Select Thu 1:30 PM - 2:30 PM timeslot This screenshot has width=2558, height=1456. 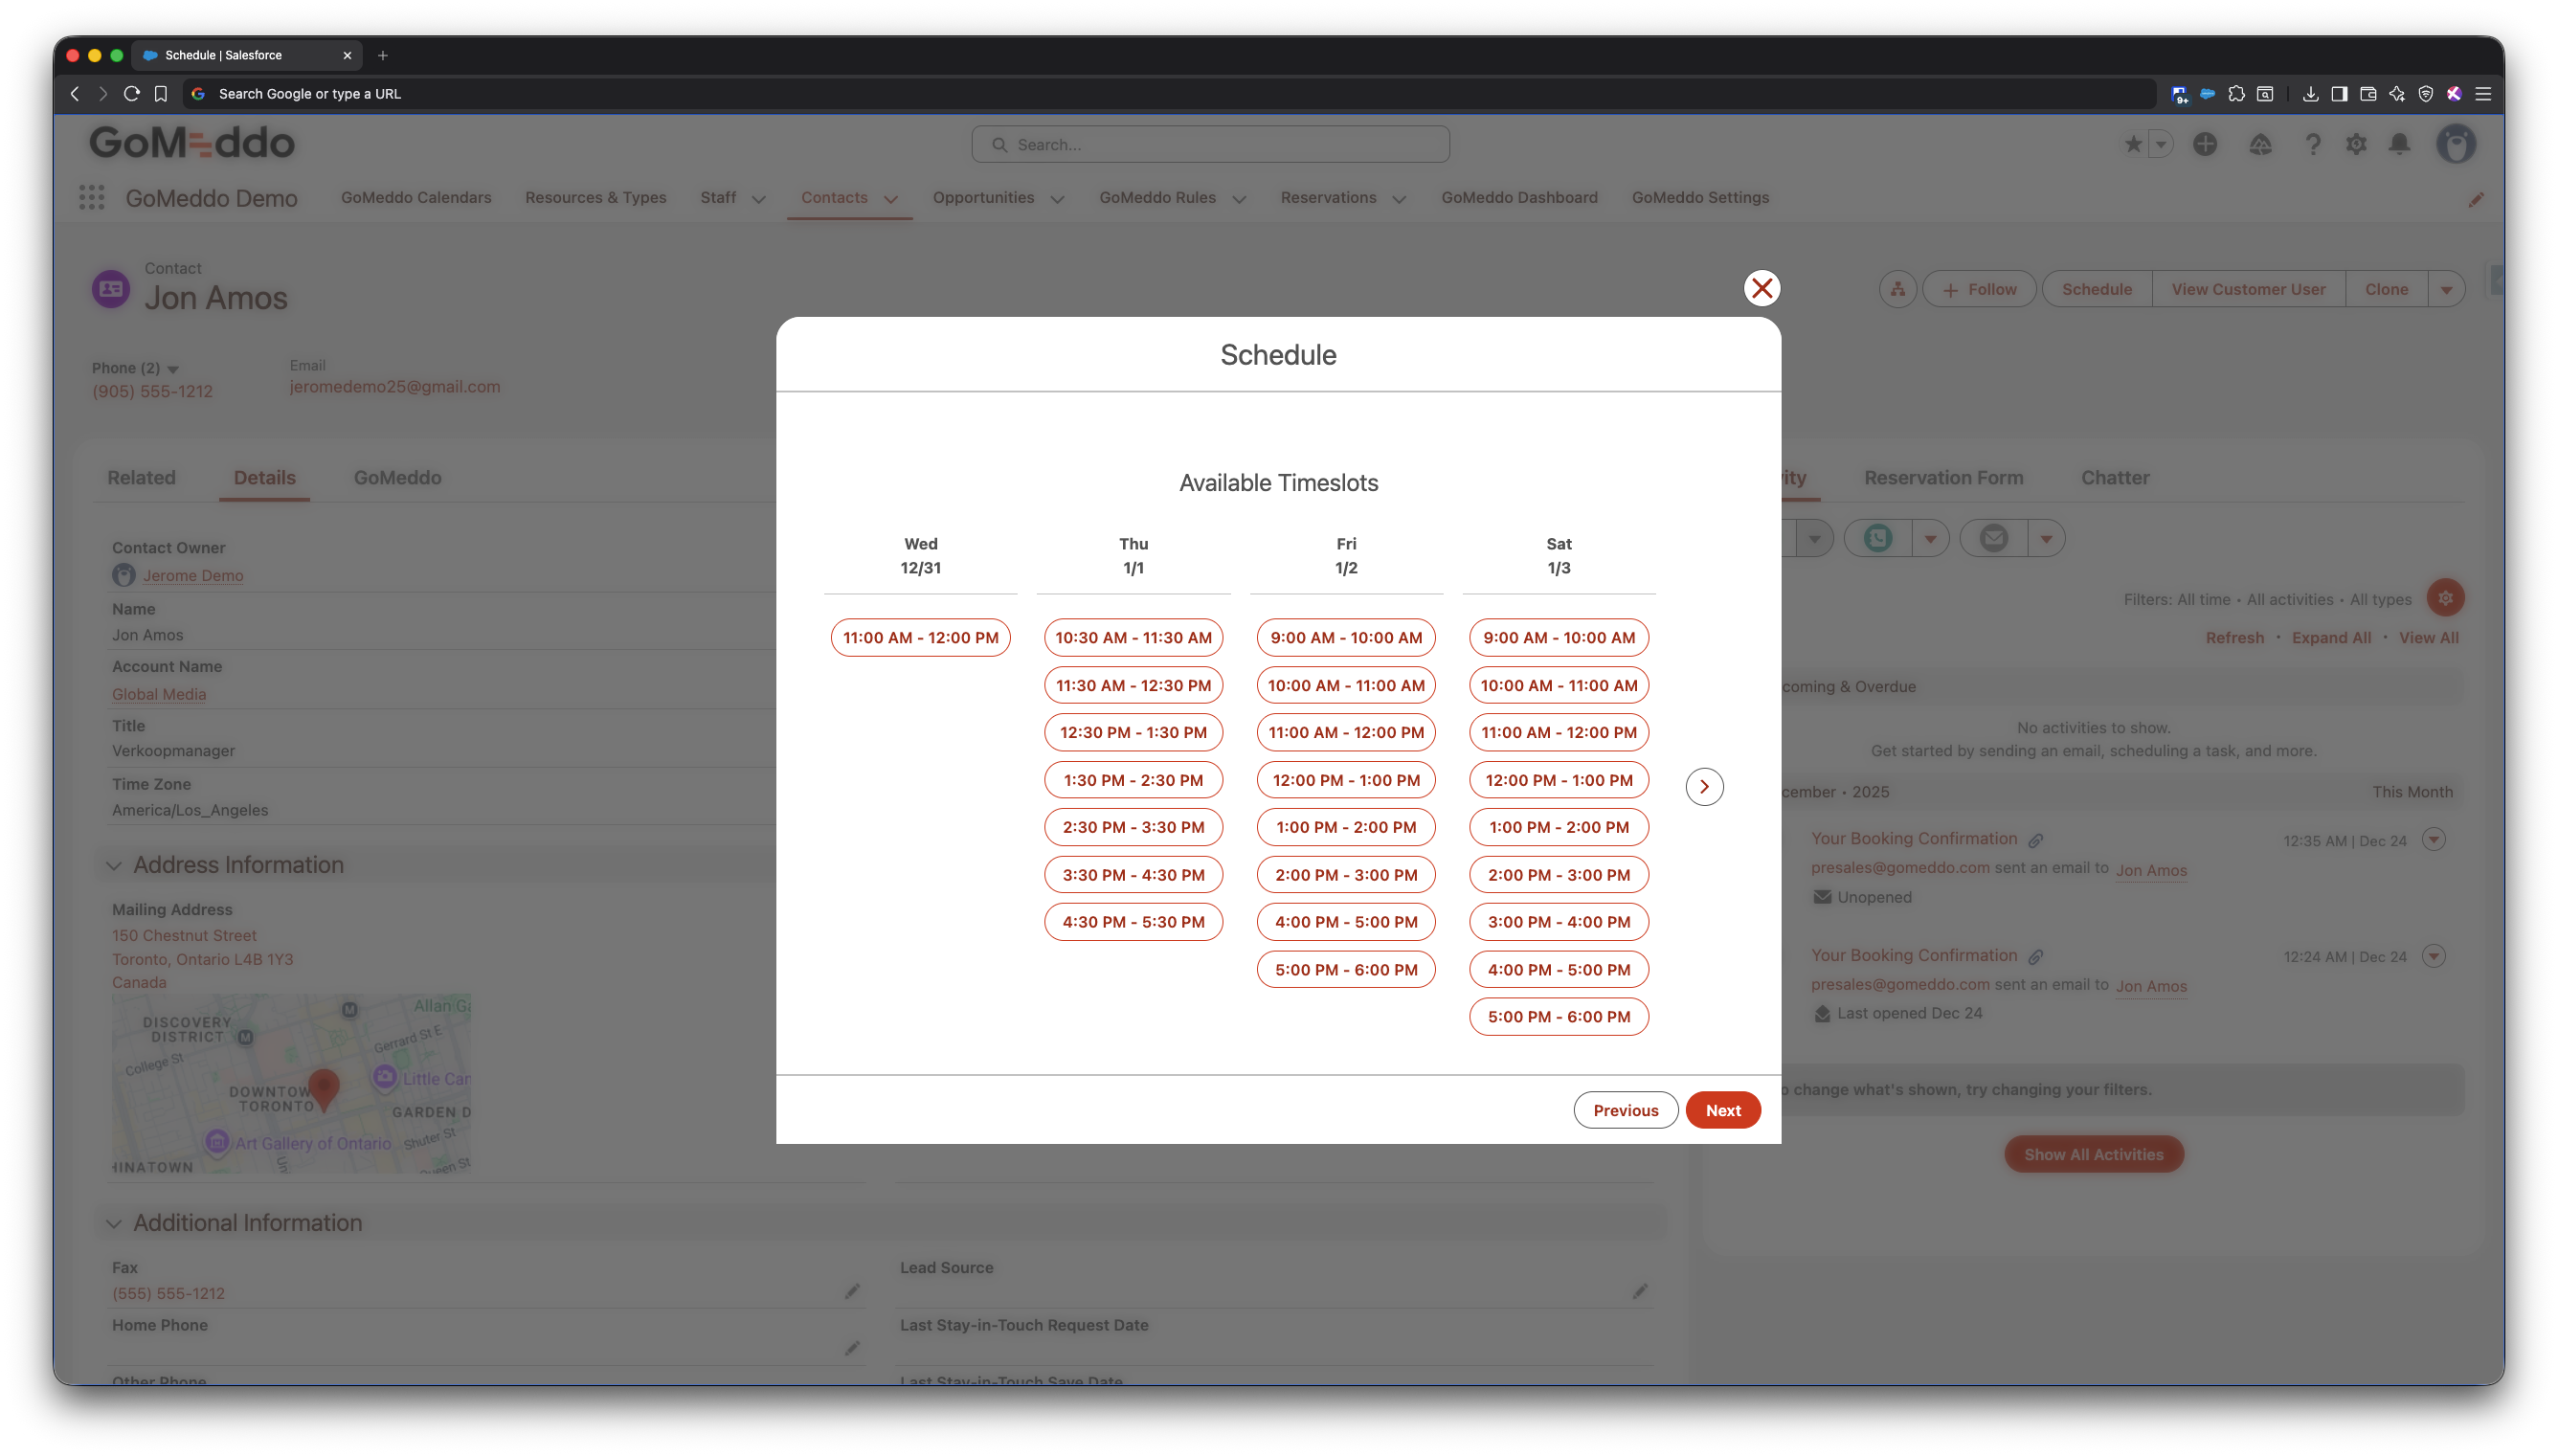pyautogui.click(x=1133, y=780)
